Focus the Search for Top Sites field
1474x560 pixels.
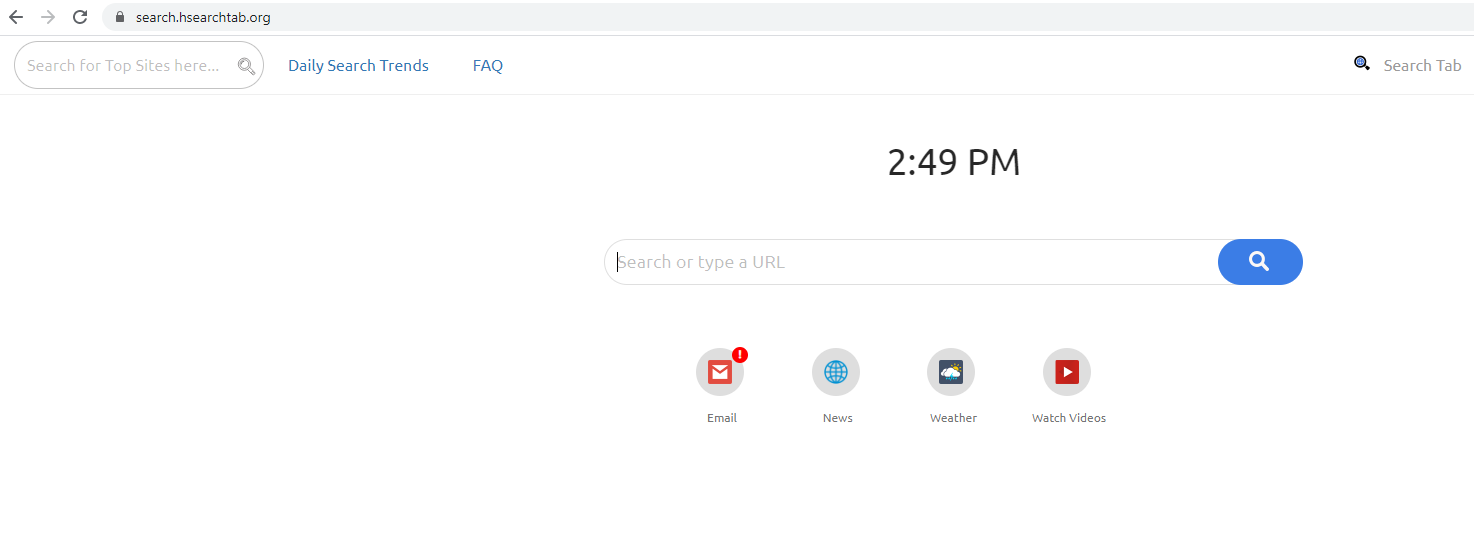125,66
